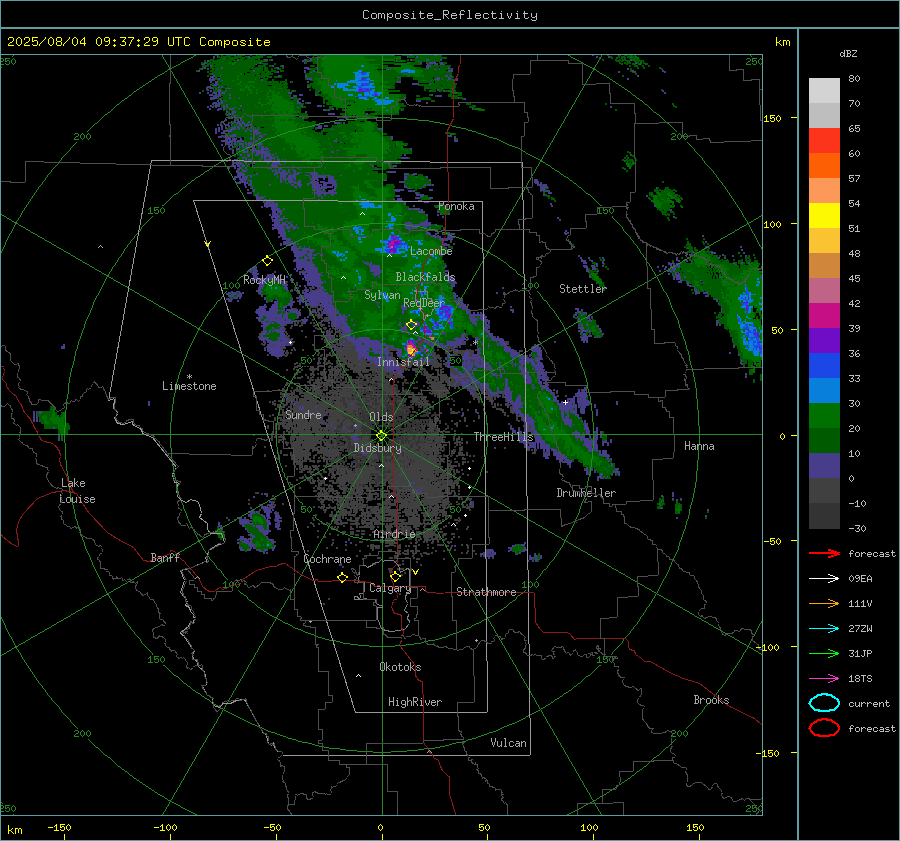Screen dimensions: 900x841
Task: Click the Drumheller label
Action: point(586,493)
